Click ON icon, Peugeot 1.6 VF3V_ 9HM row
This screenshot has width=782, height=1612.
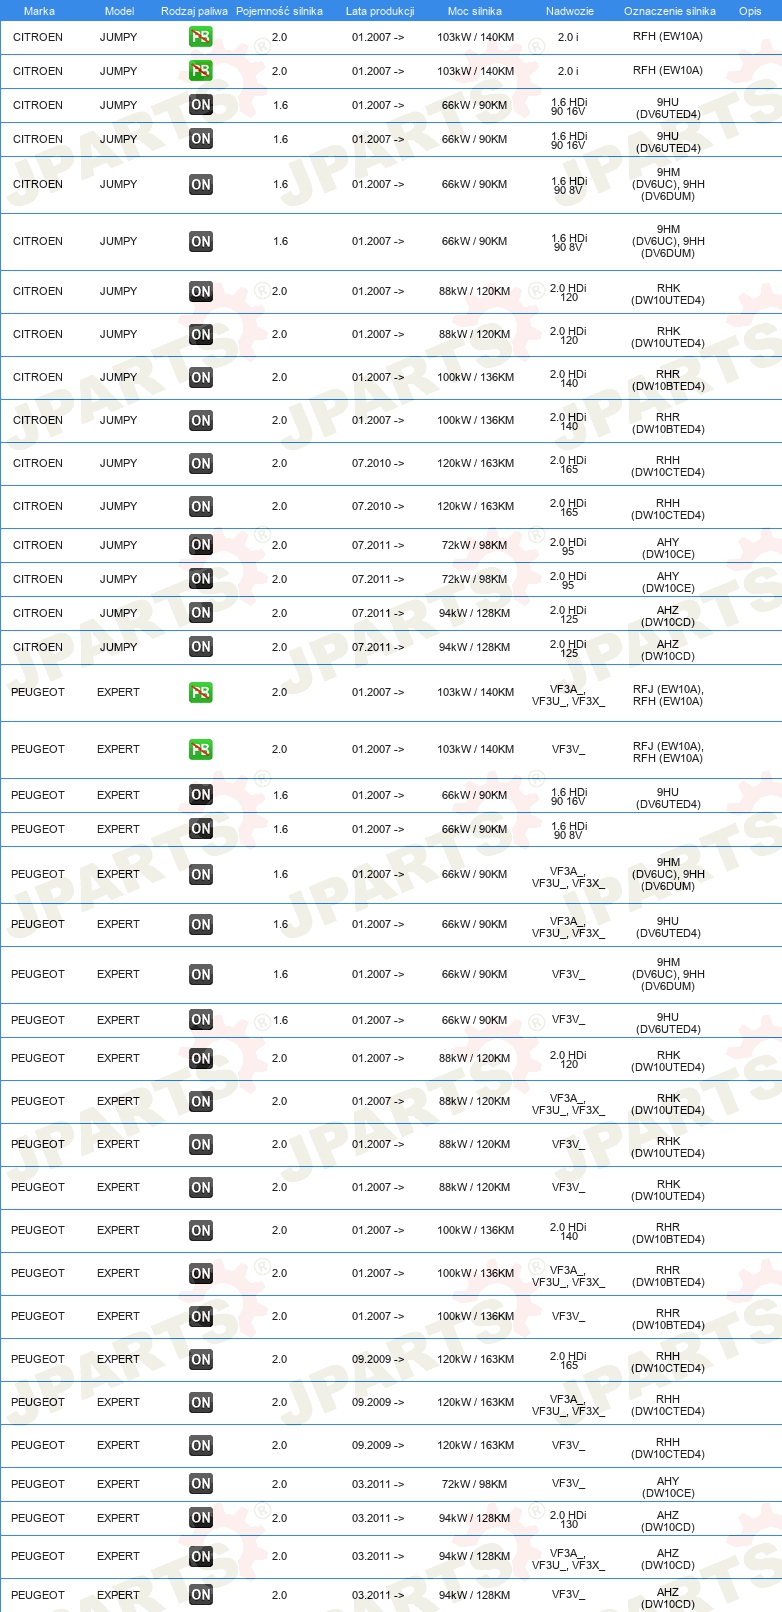[x=201, y=974]
